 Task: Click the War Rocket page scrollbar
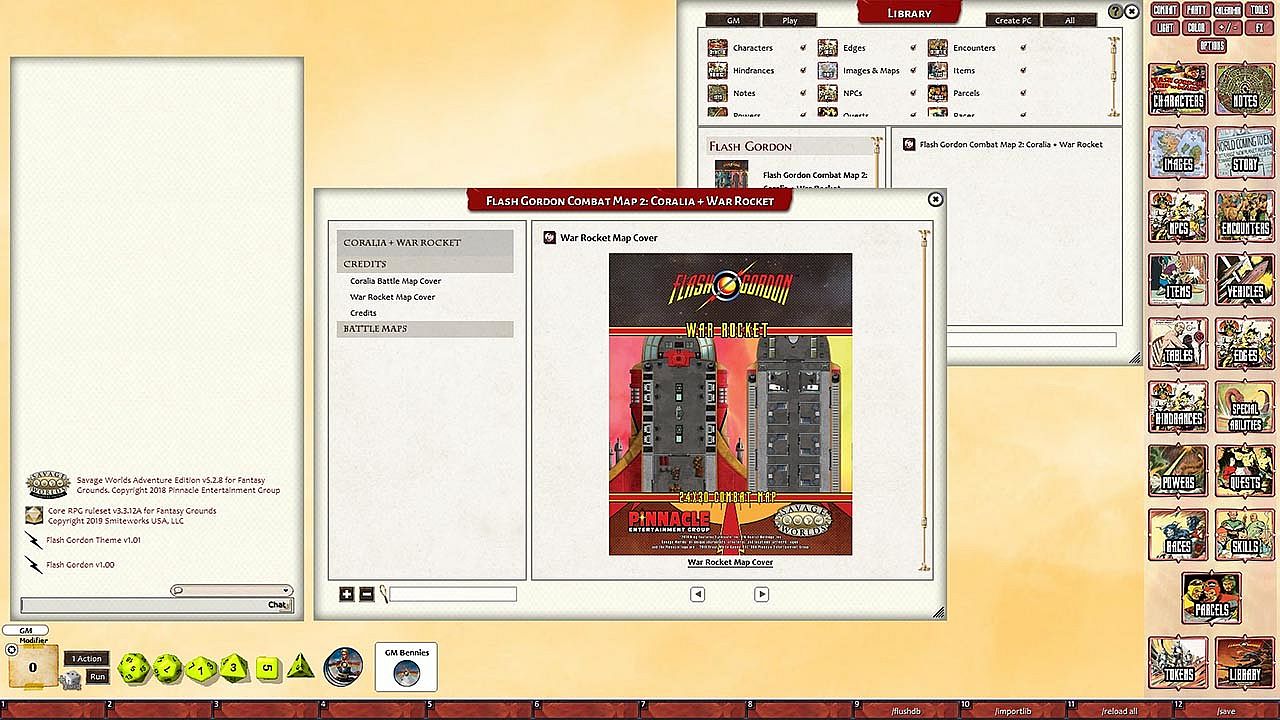pyautogui.click(x=924, y=400)
